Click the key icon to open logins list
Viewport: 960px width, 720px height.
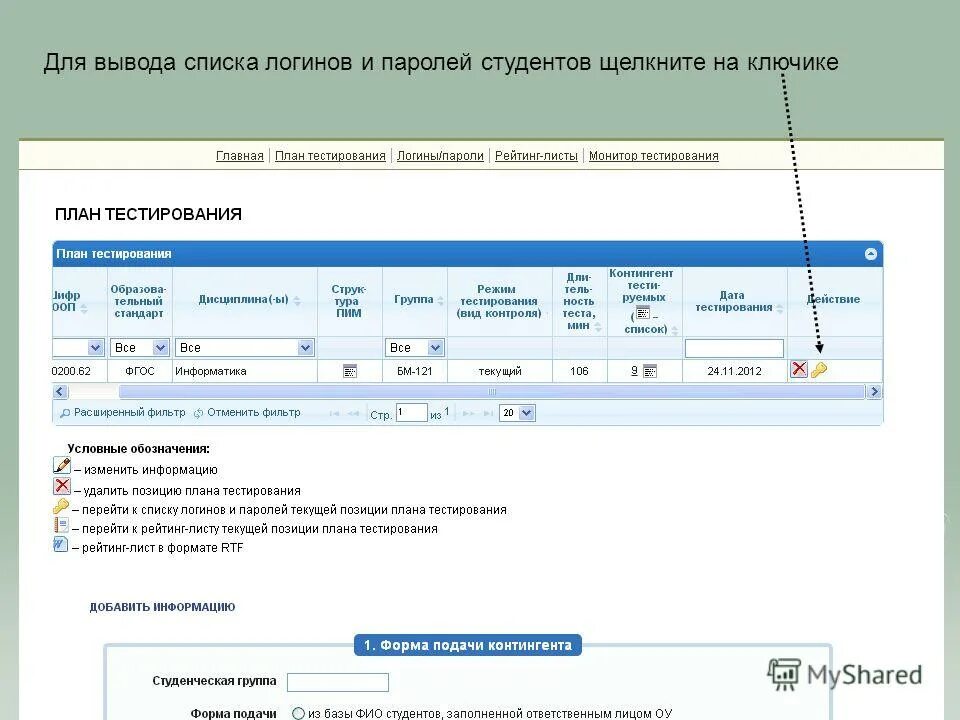coord(818,370)
